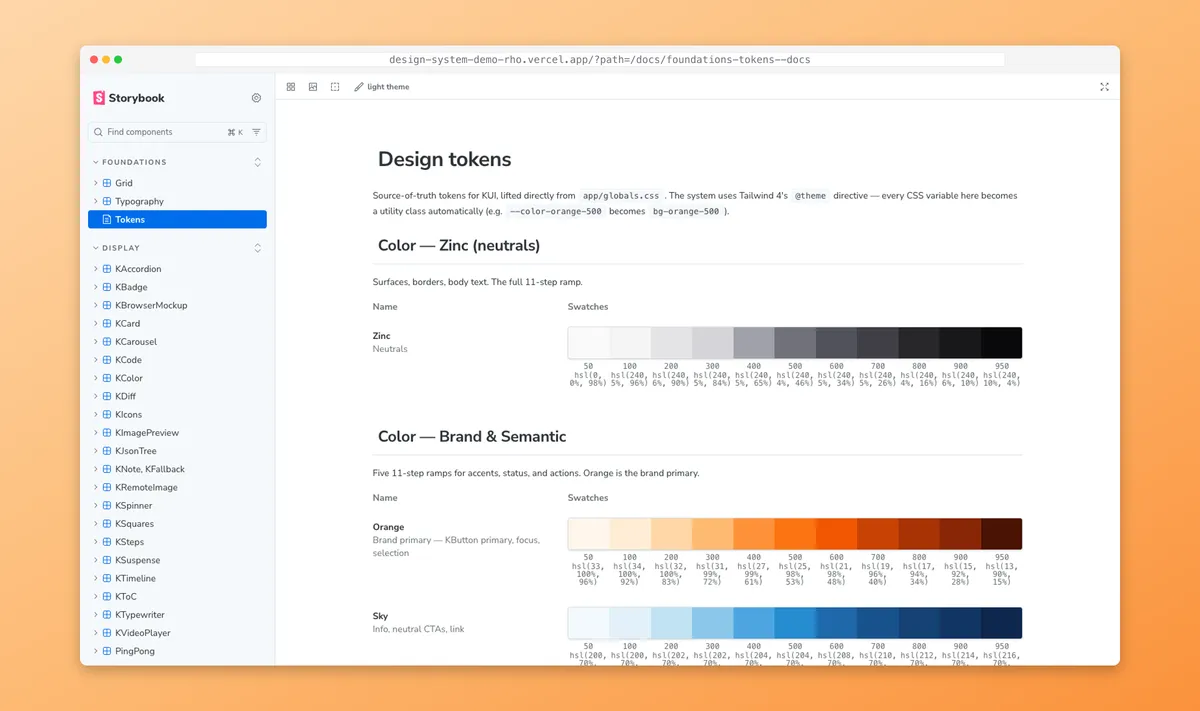This screenshot has height=711, width=1200.
Task: Click the --color-orange-500 code text
Action: coord(556,212)
